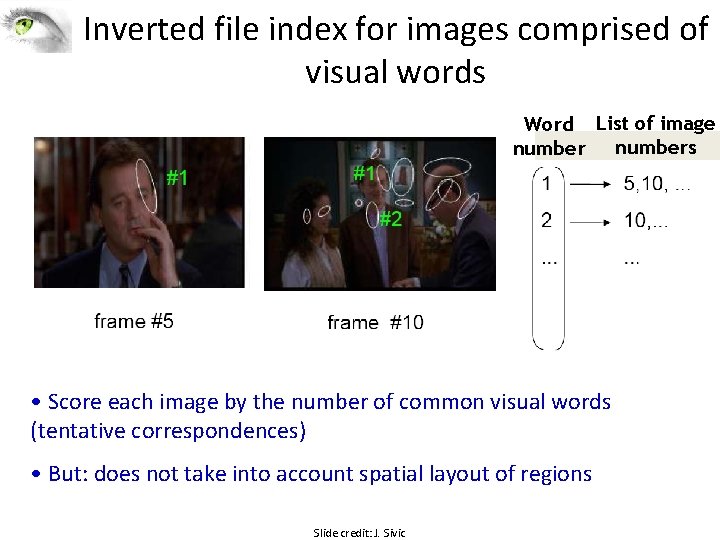This screenshot has height=540, width=720.
Task: Click the arrow next to word number 2
Action: point(590,222)
